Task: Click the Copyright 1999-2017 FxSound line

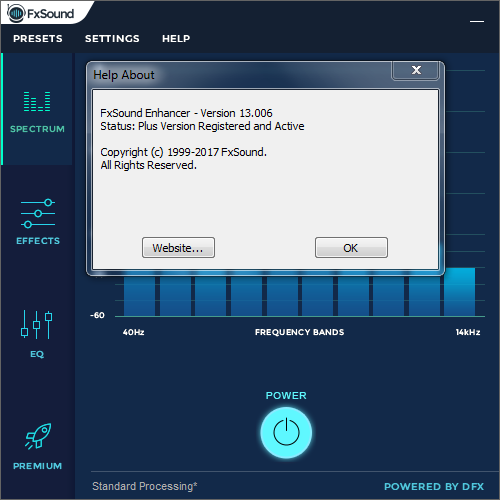Action: 184,152
